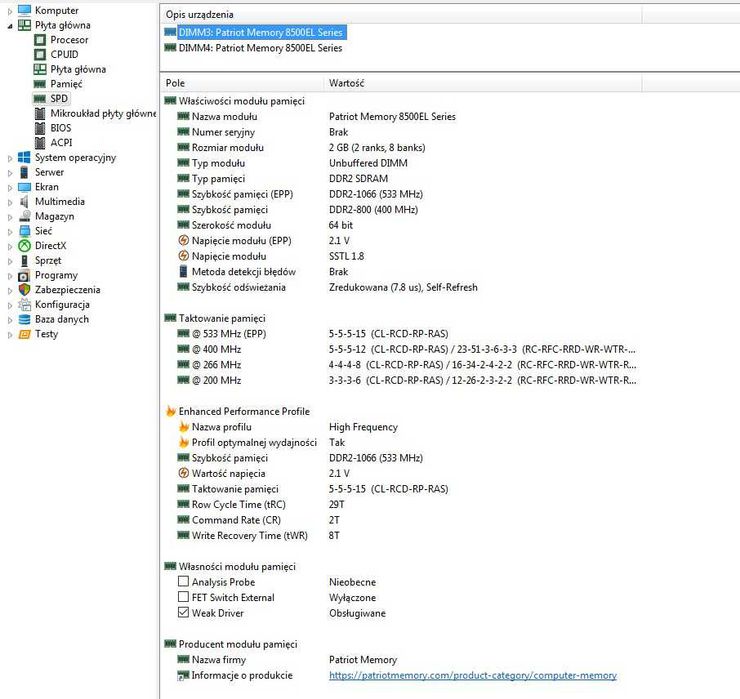Click the CPUID chip icon
Viewport: 740px width, 699px height.
pos(40,55)
